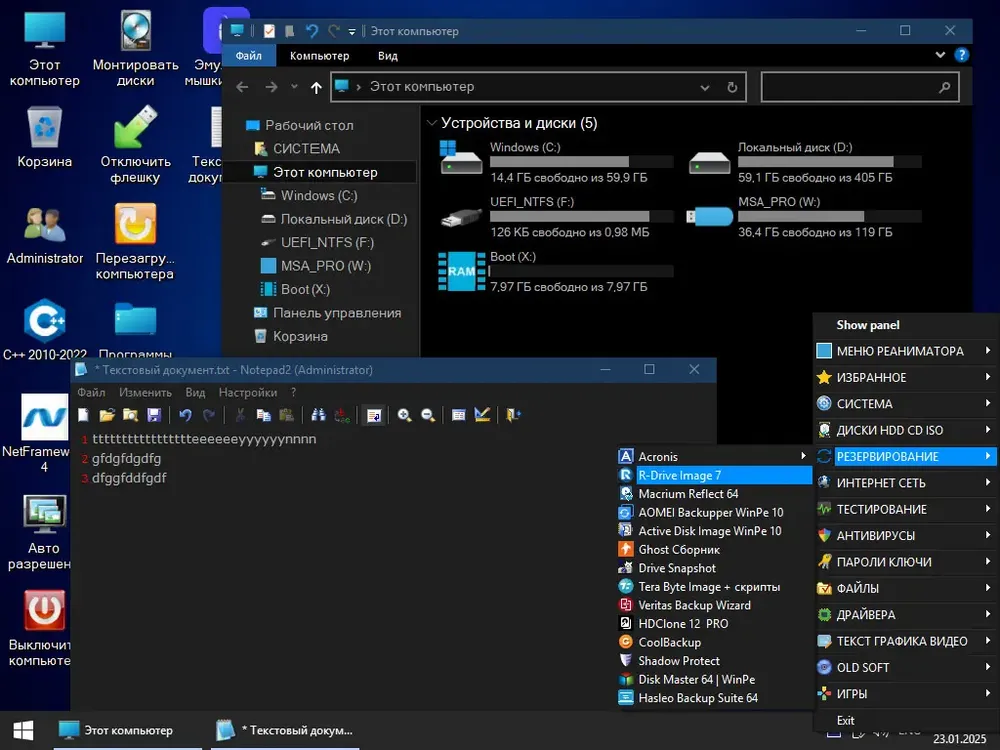Click the Save icon in Notepad2 toolbar

[154, 415]
